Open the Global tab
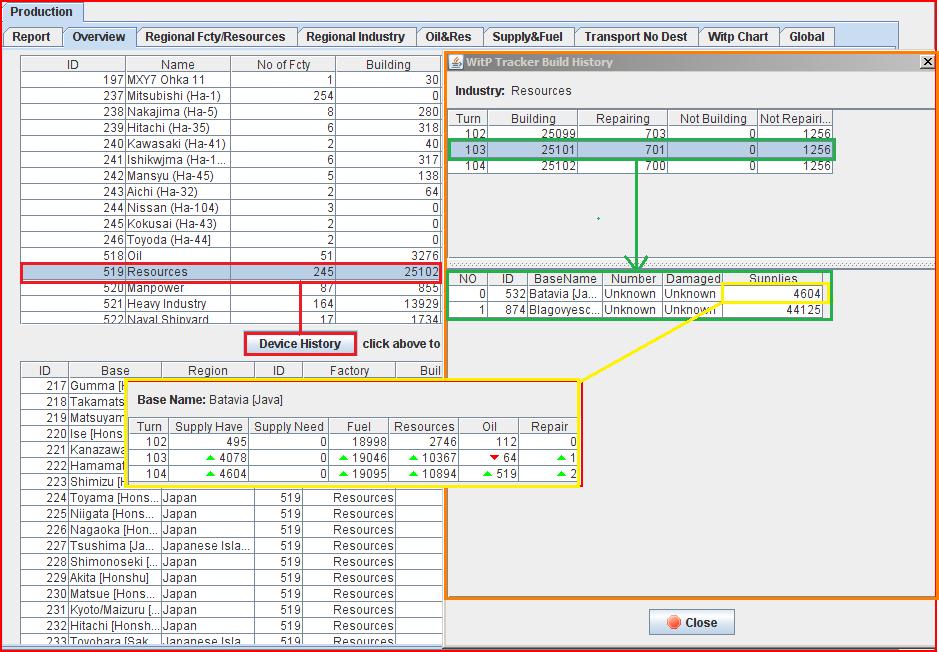 (x=807, y=37)
